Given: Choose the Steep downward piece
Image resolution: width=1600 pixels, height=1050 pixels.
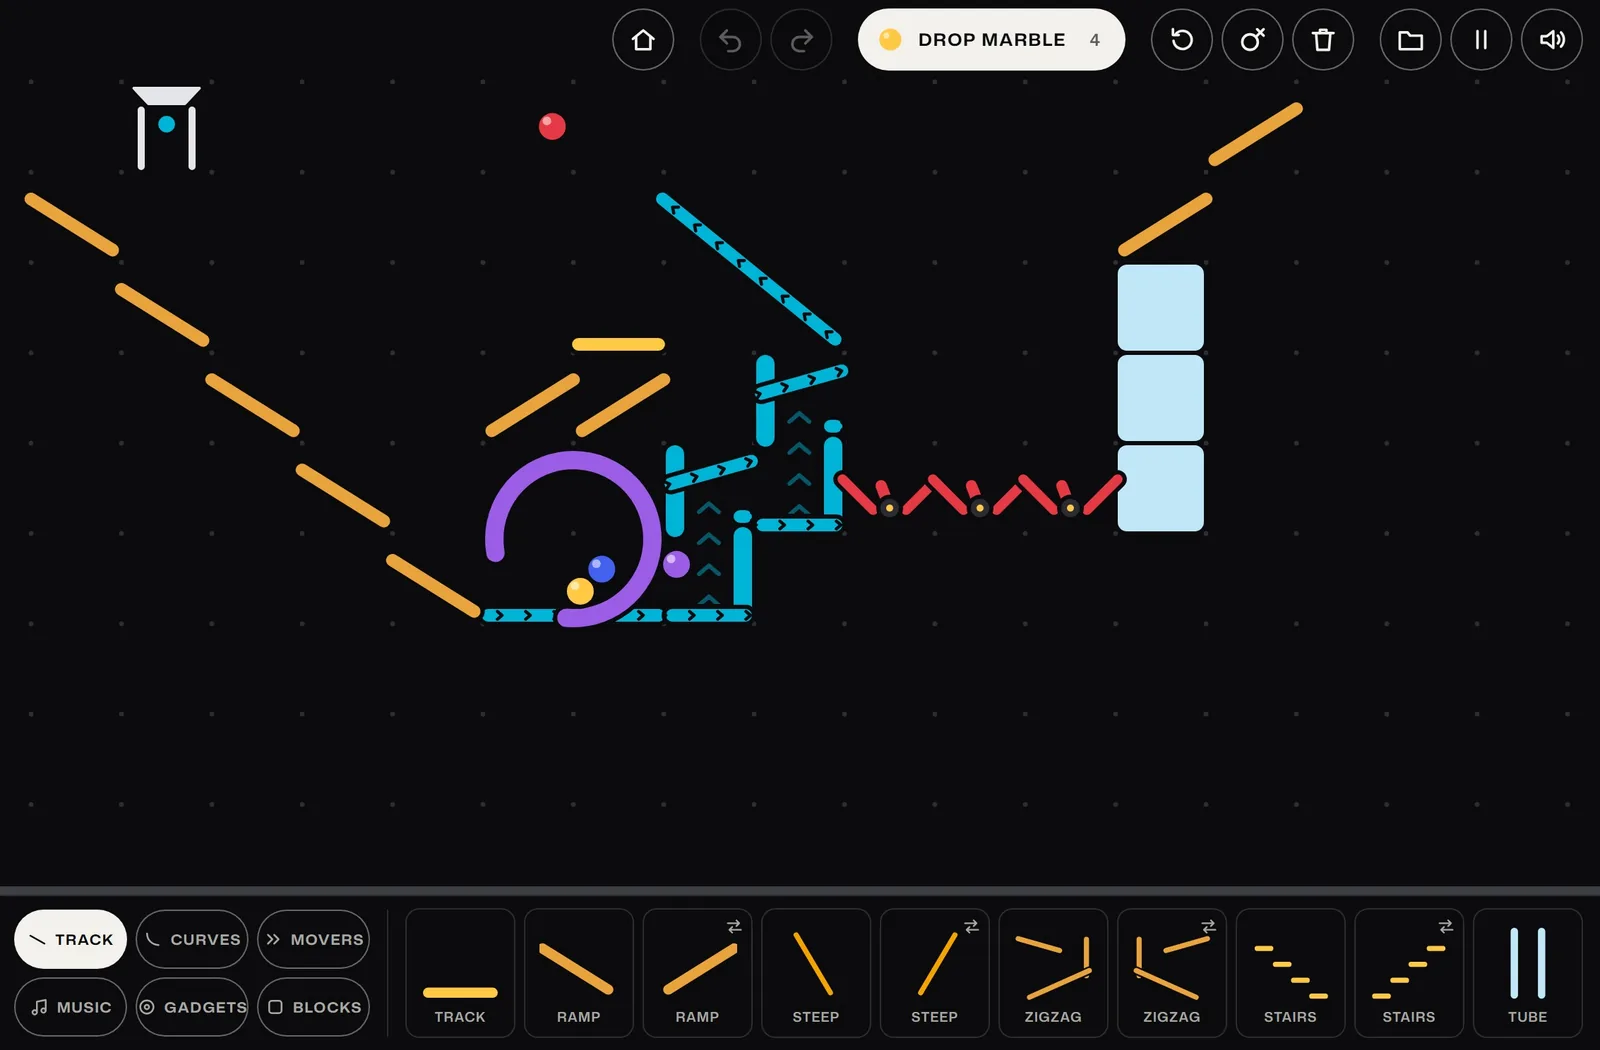Looking at the screenshot, I should point(816,973).
